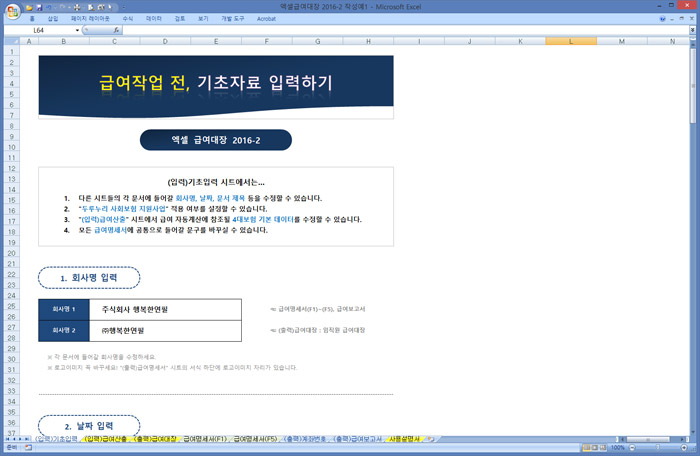Switch to Page Break Preview in the status bar

pyautogui.click(x=603, y=448)
